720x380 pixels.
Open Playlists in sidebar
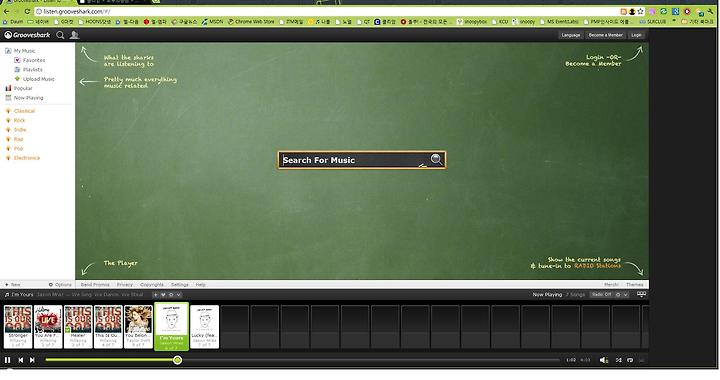(x=28, y=70)
